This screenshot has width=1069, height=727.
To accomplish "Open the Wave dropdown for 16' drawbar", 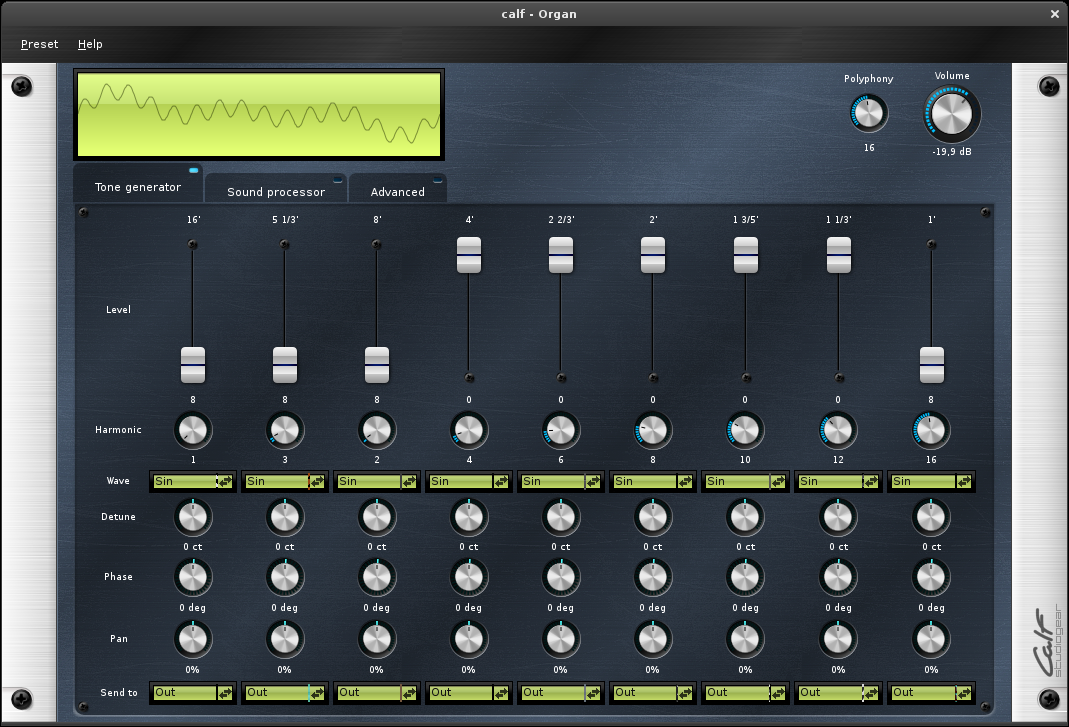I will [193, 481].
